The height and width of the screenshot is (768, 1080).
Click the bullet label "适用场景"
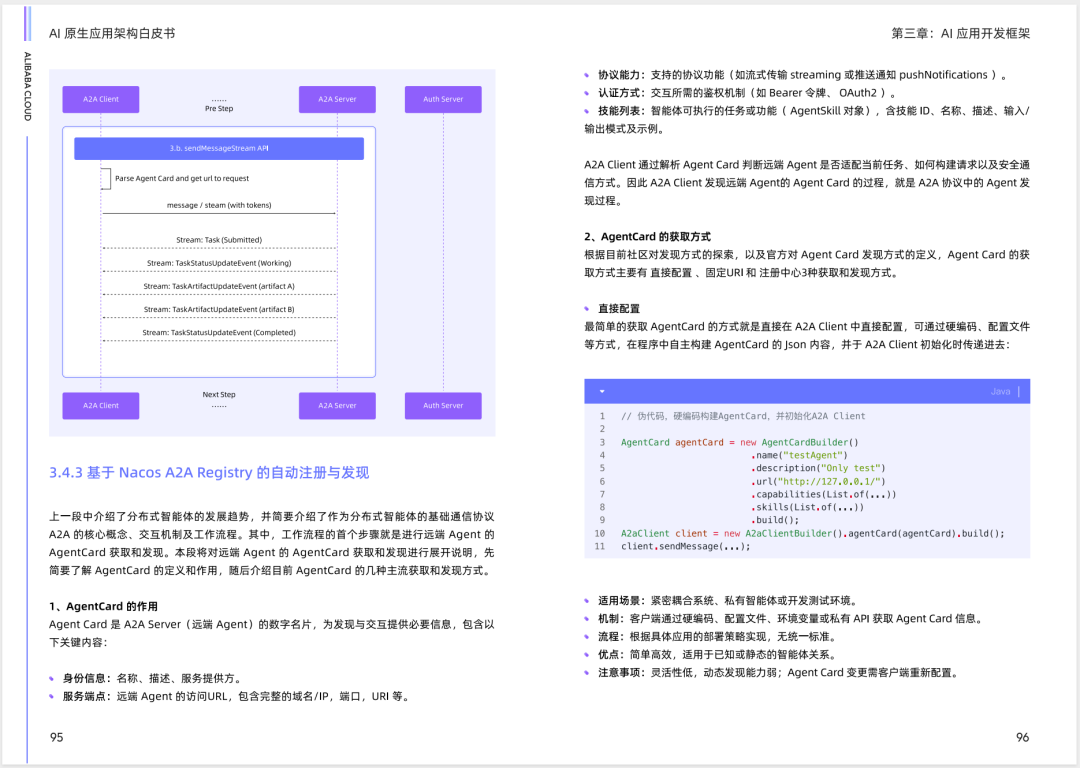pos(619,601)
